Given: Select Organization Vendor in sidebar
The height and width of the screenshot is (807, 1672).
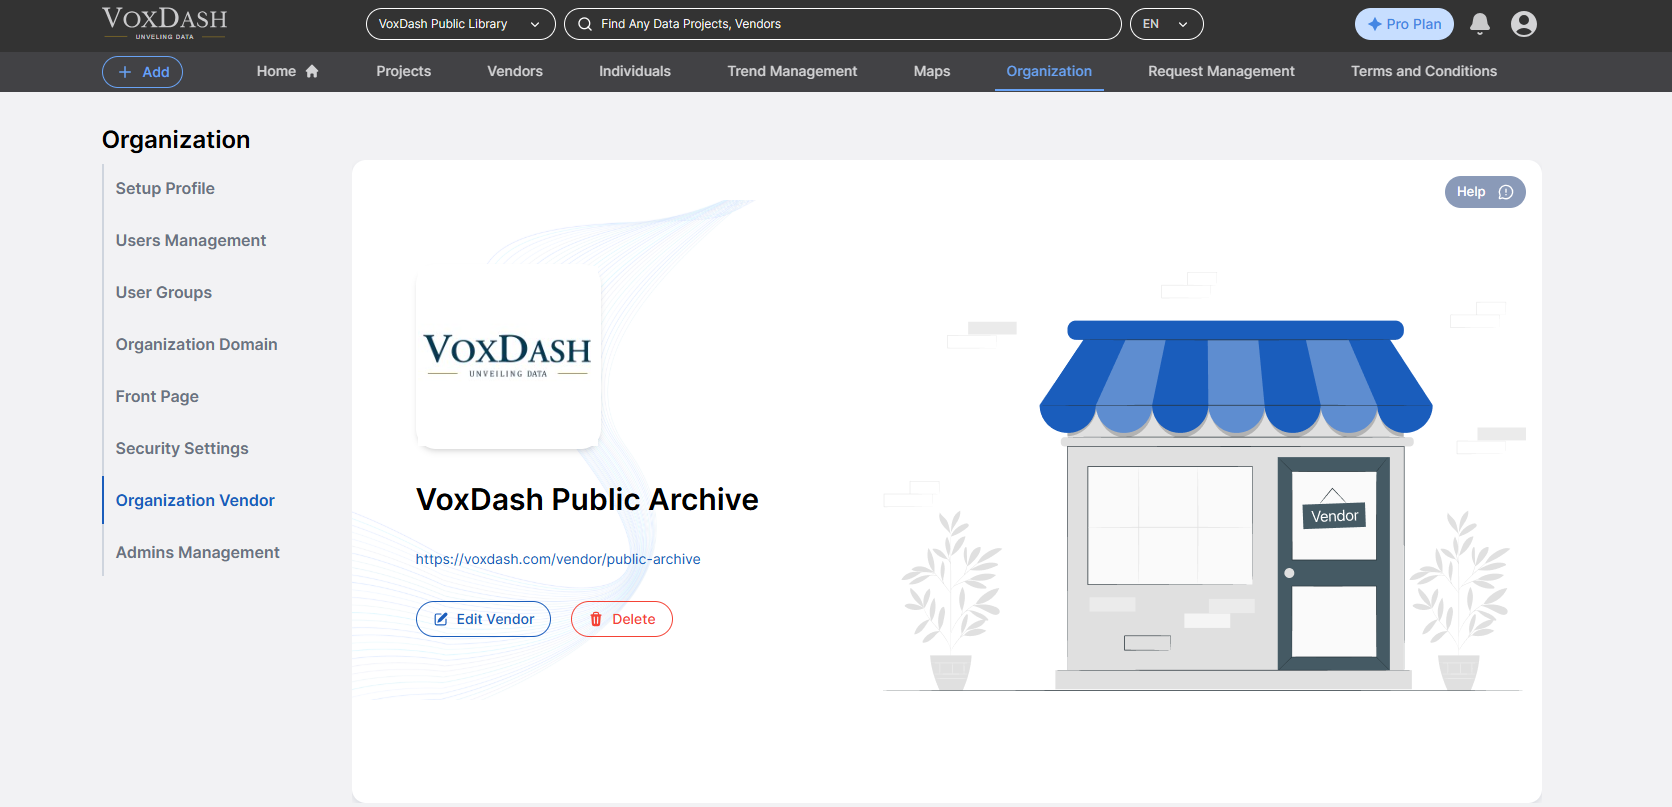Looking at the screenshot, I should 195,500.
